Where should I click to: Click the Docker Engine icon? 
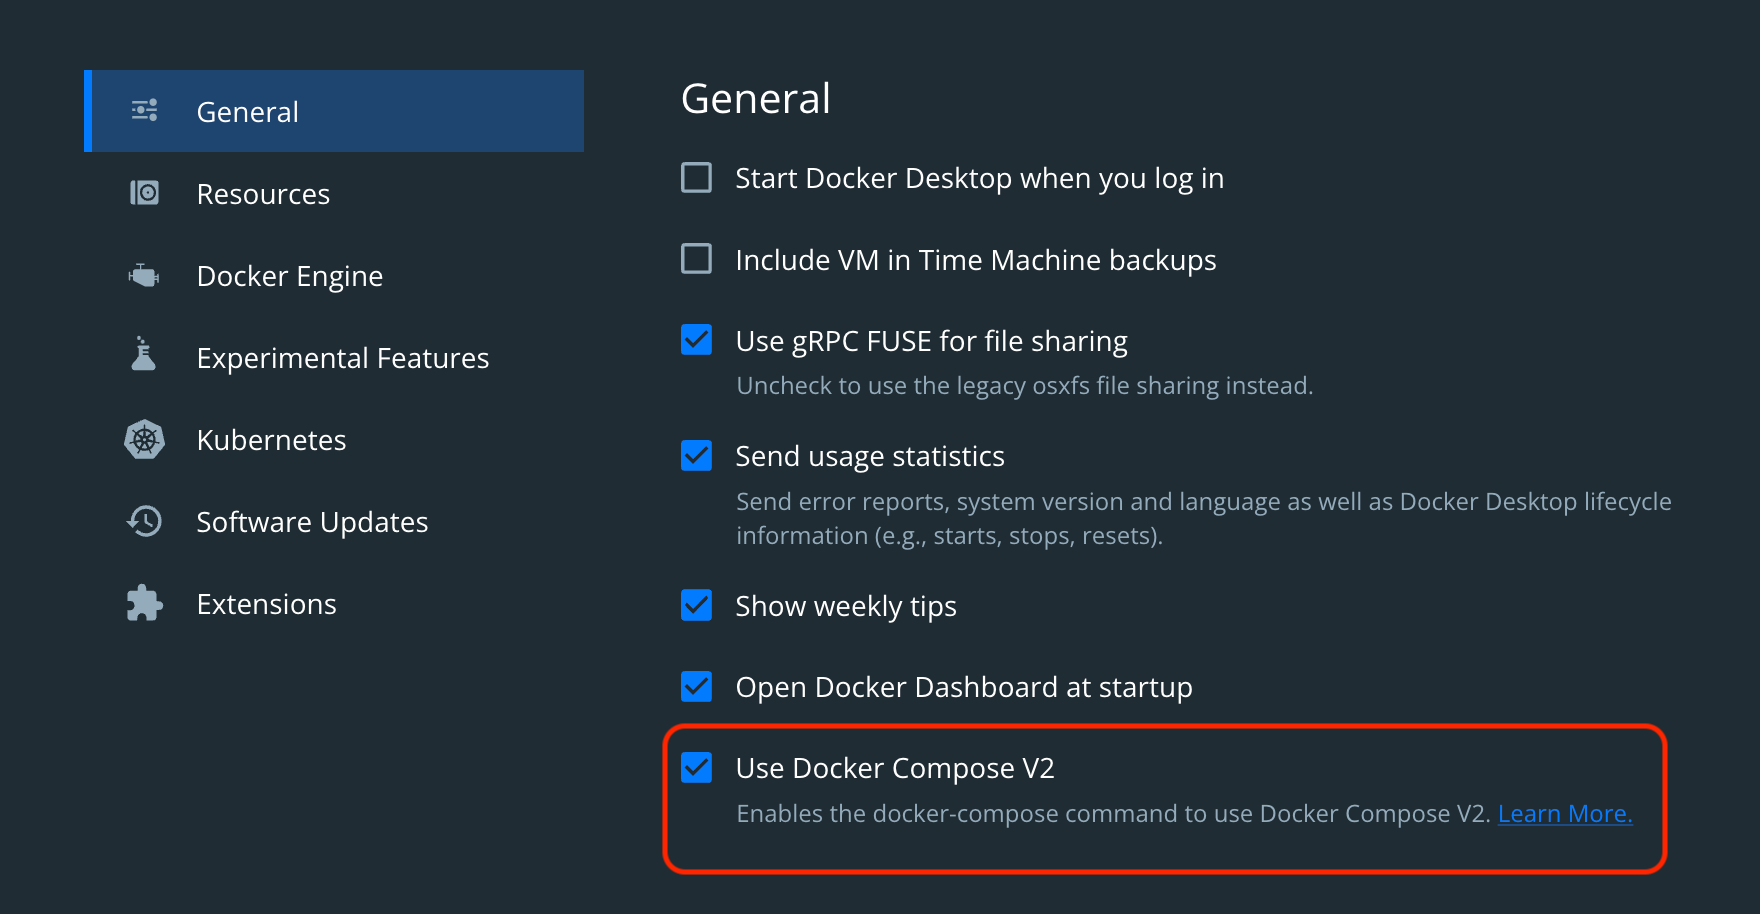pyautogui.click(x=145, y=275)
